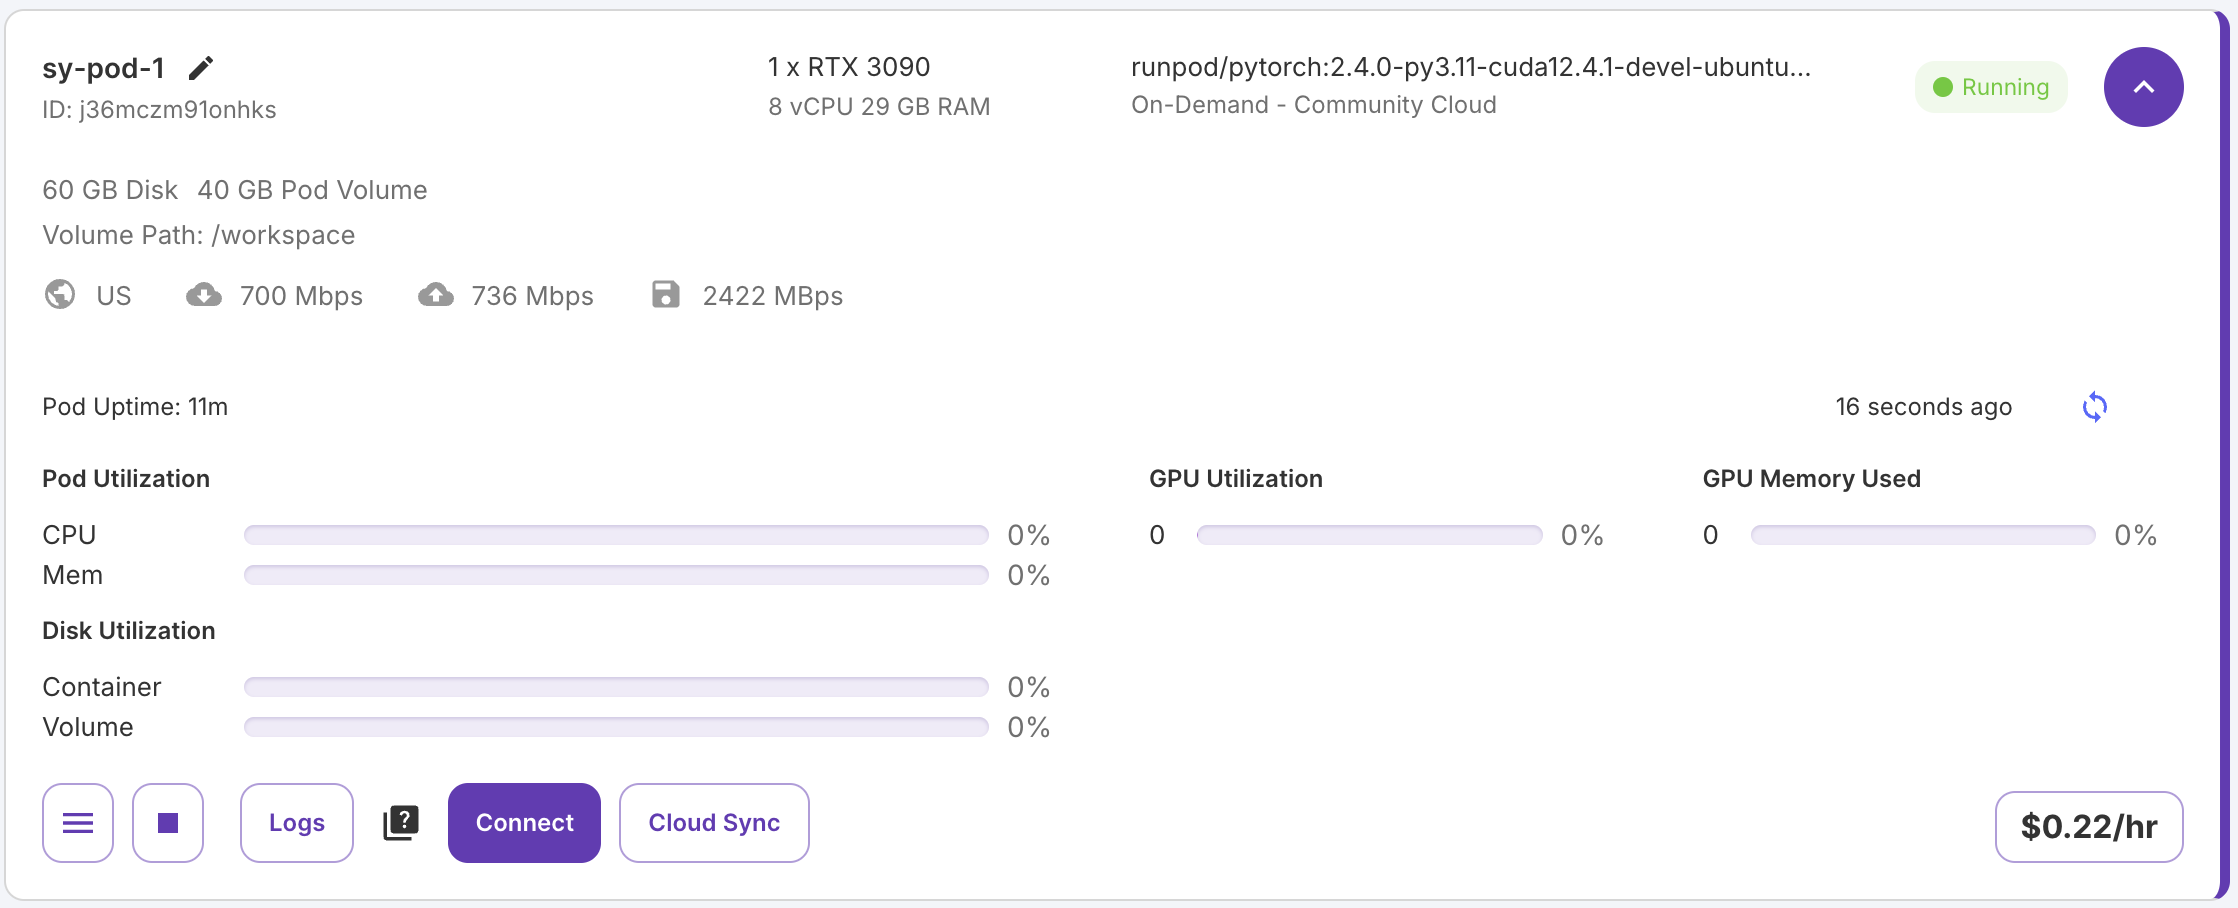This screenshot has width=2238, height=908.
Task: Click the pencil icon to rename sy-pod-1
Action: click(201, 68)
